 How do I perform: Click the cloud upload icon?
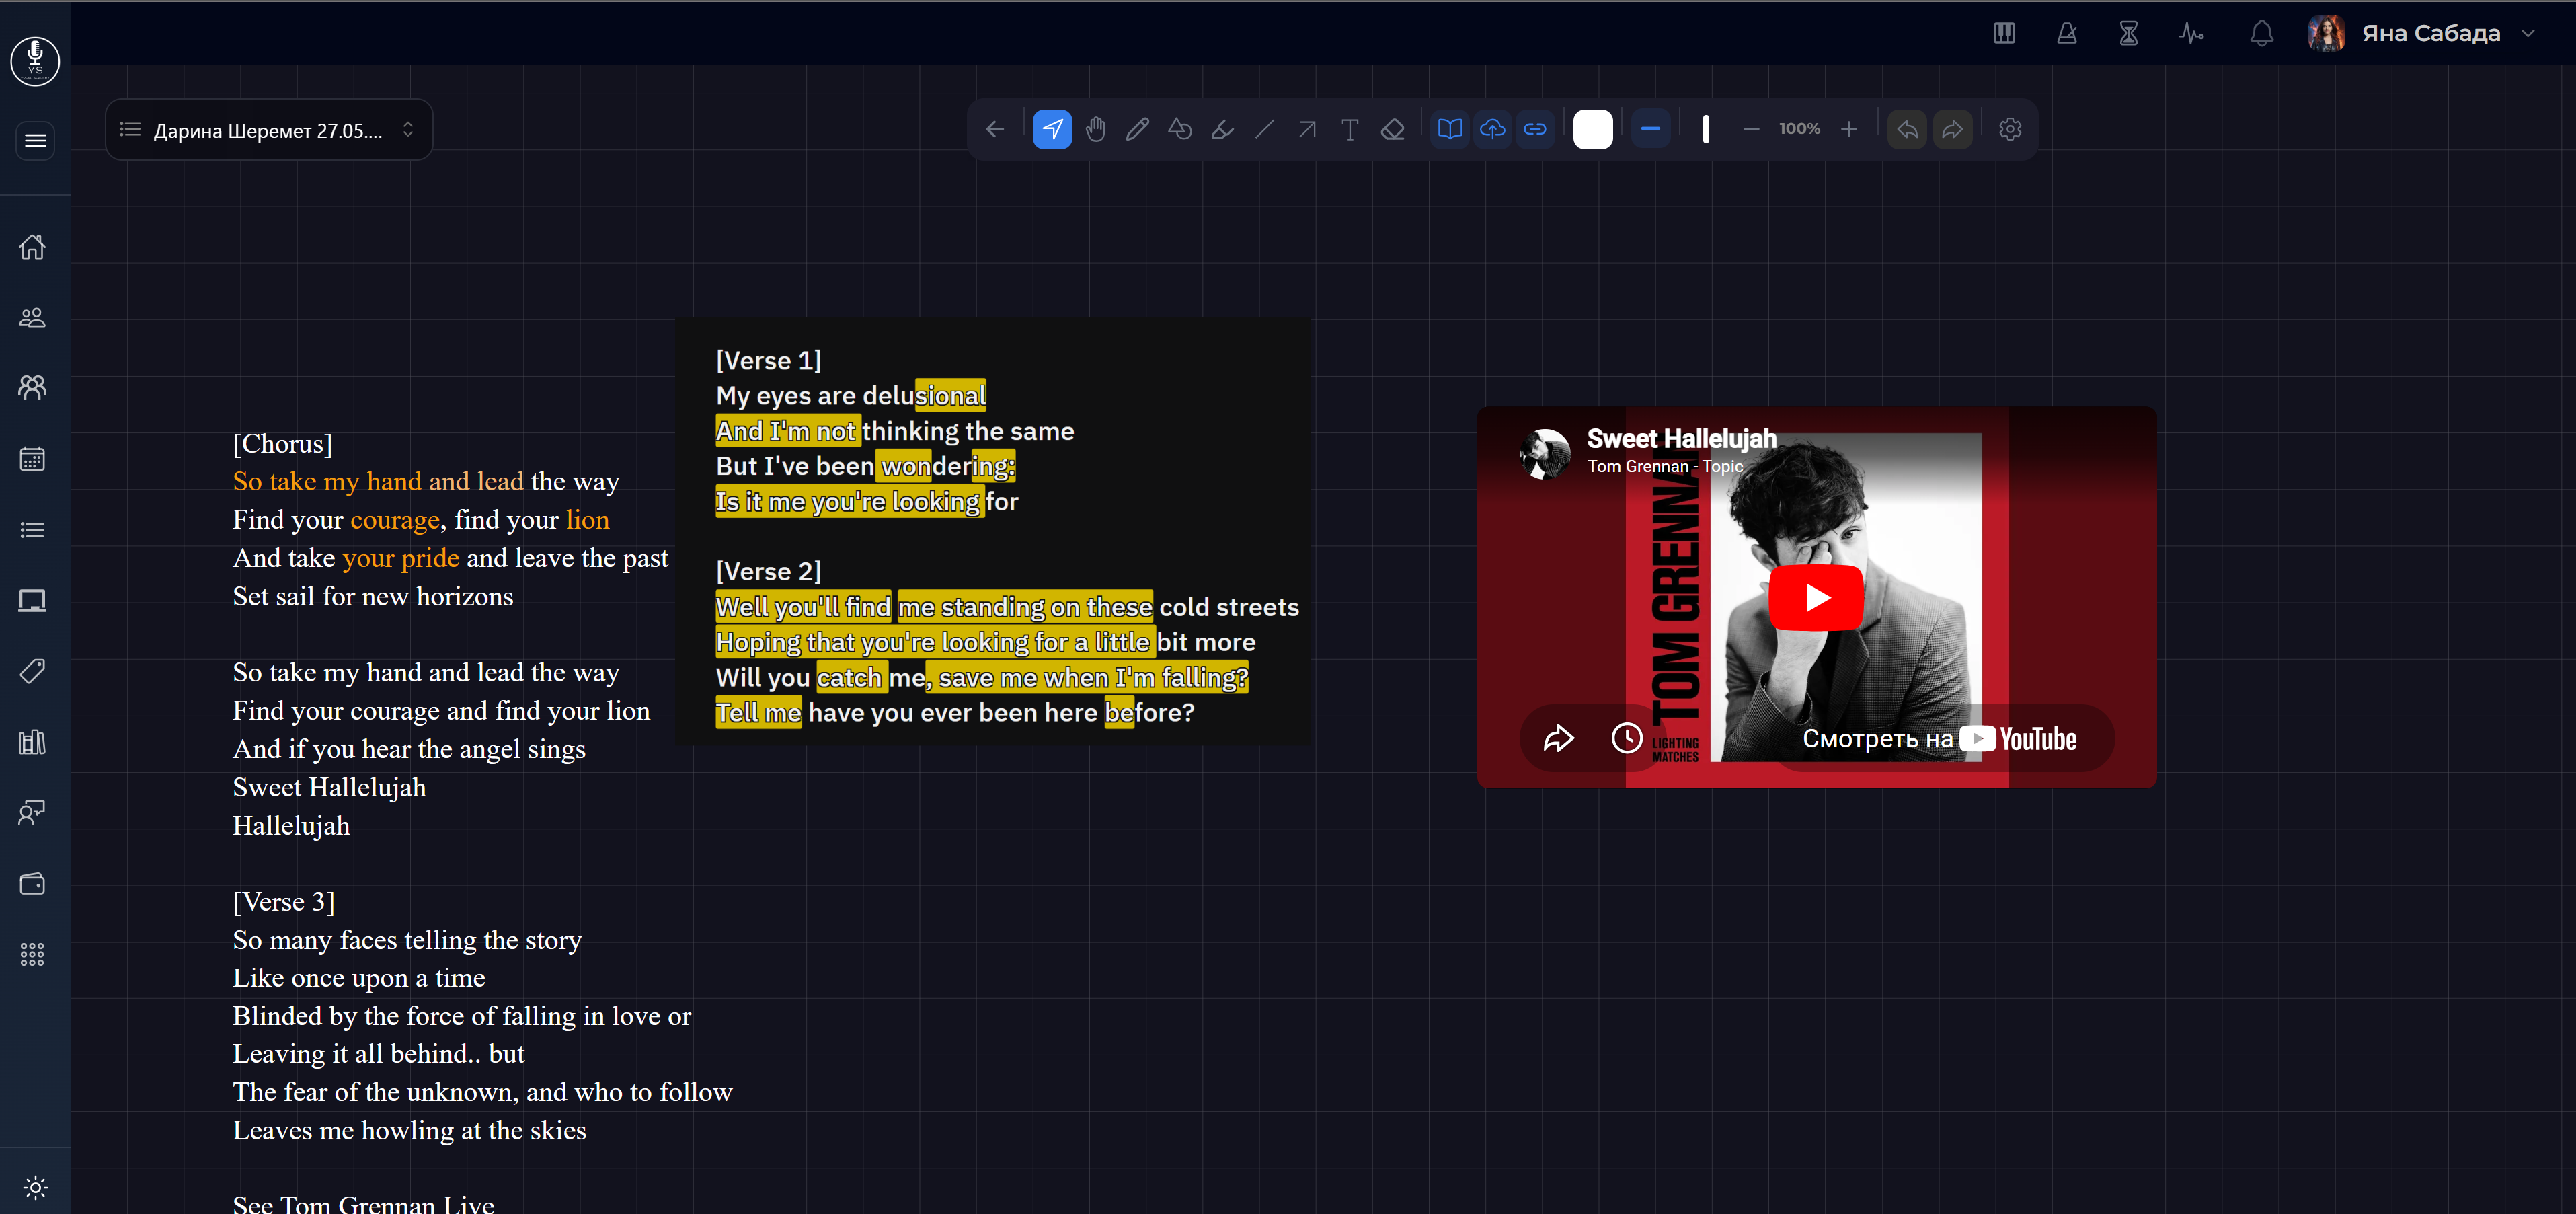click(1492, 129)
